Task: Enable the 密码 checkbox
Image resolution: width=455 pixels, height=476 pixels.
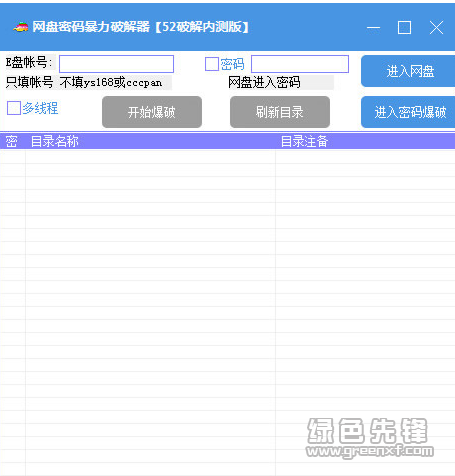Action: coord(211,64)
